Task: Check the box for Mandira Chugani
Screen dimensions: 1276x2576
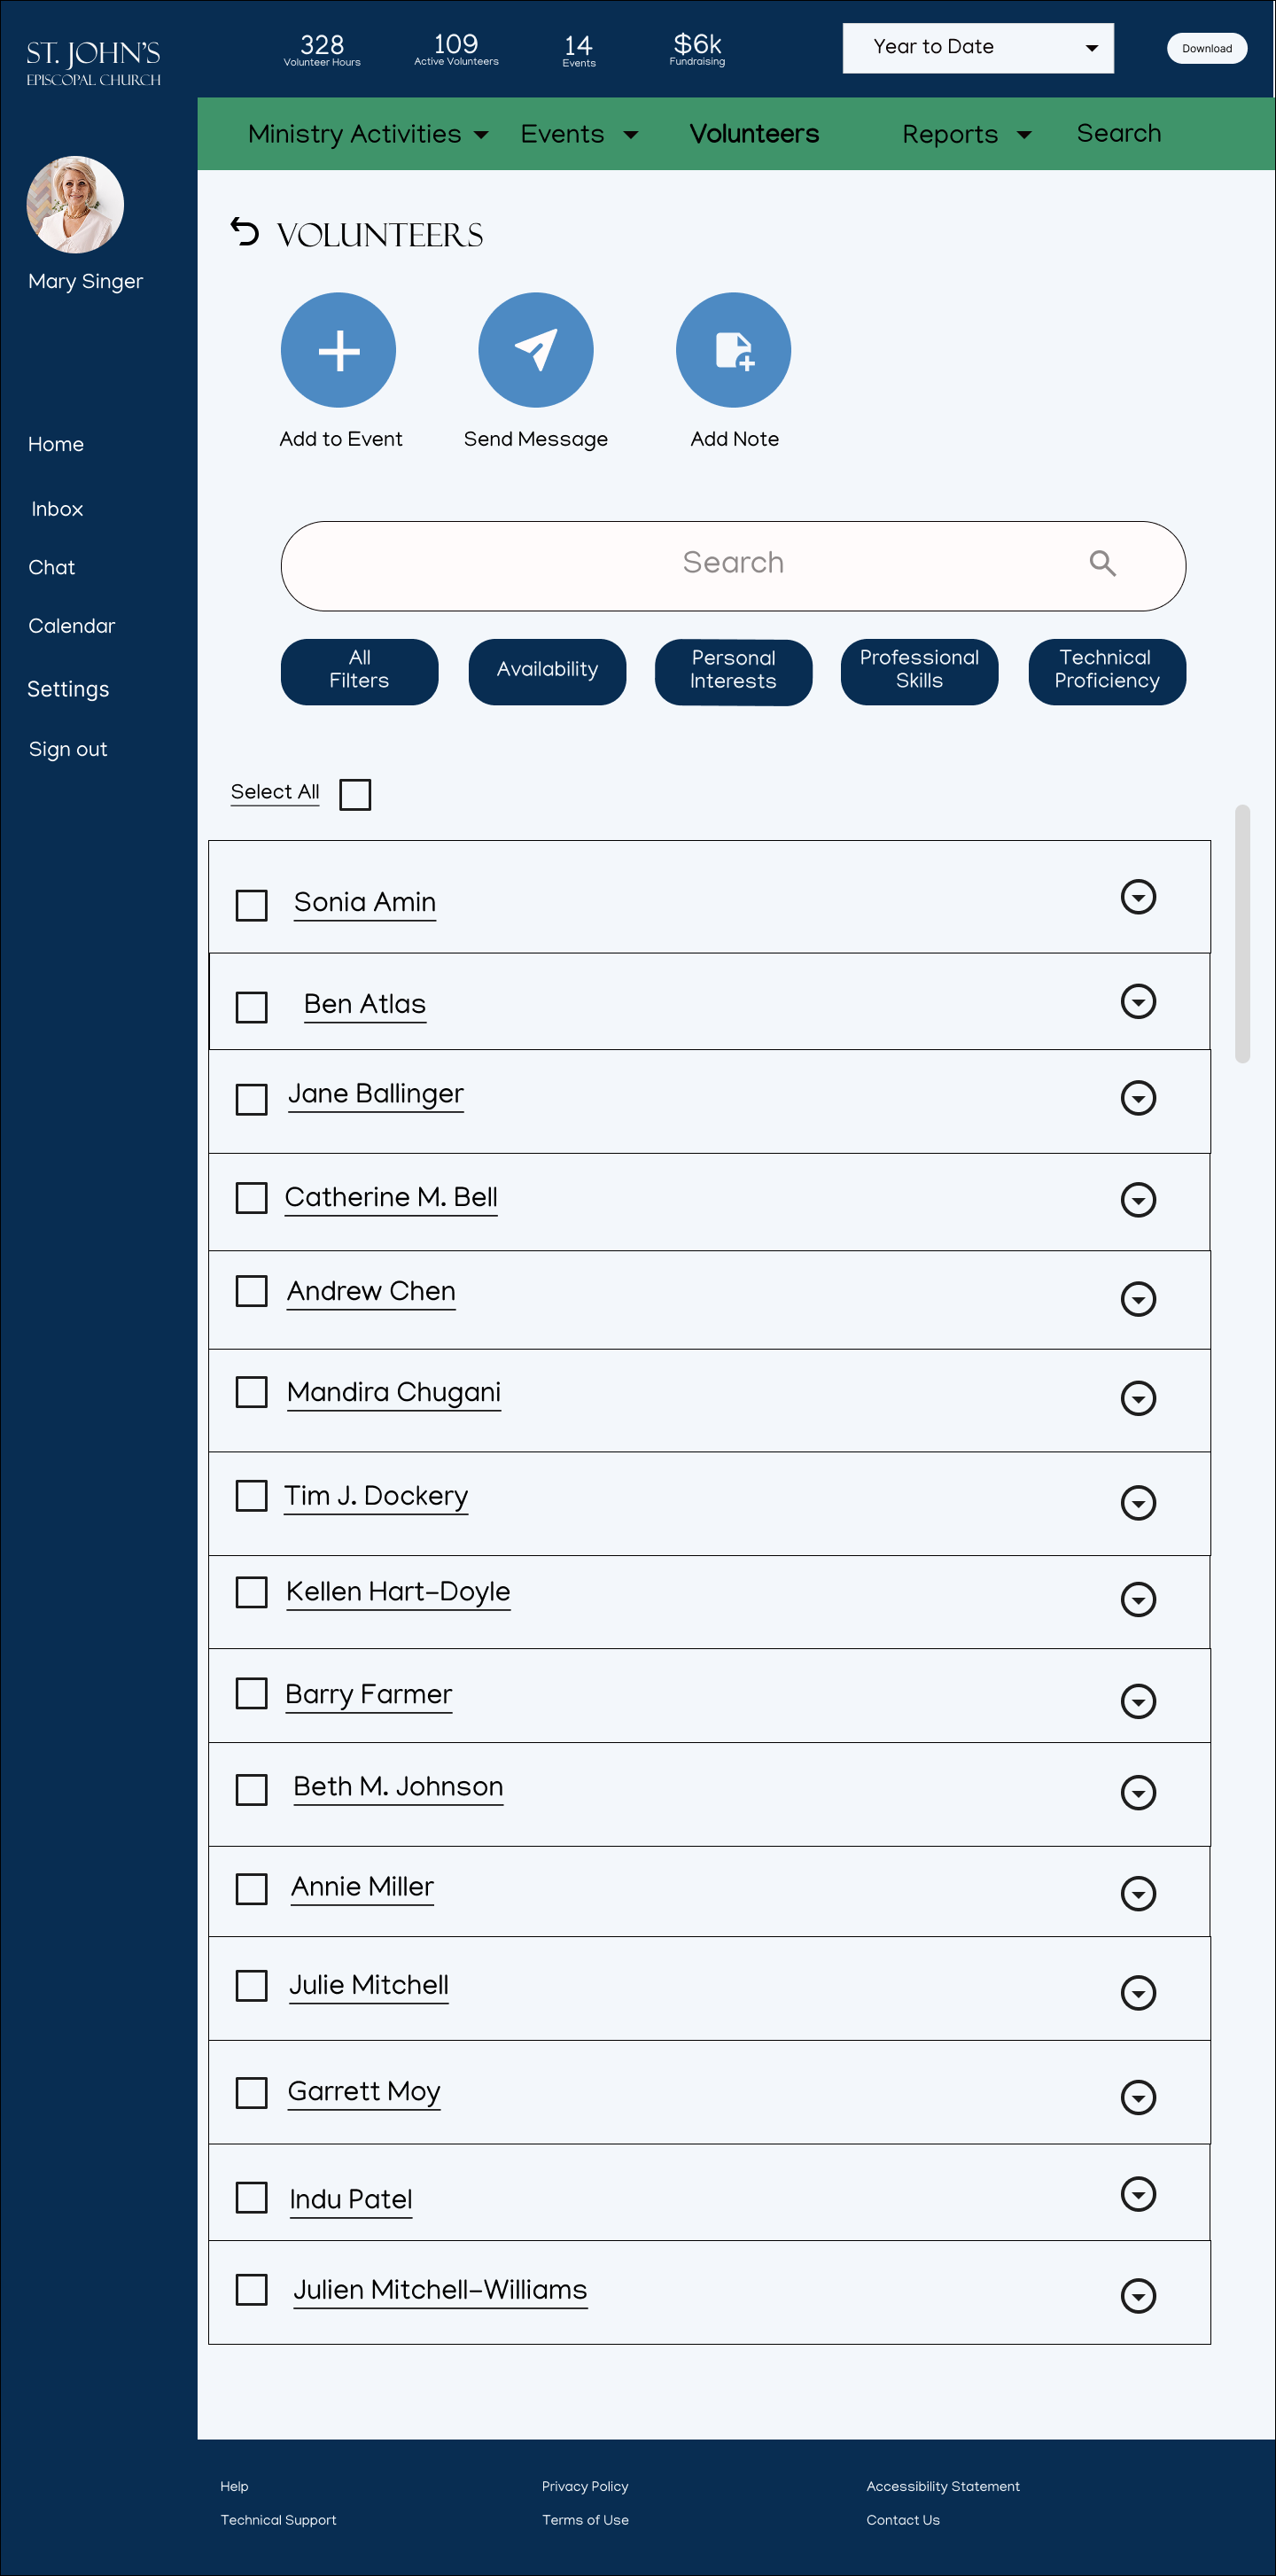Action: 251,1392
